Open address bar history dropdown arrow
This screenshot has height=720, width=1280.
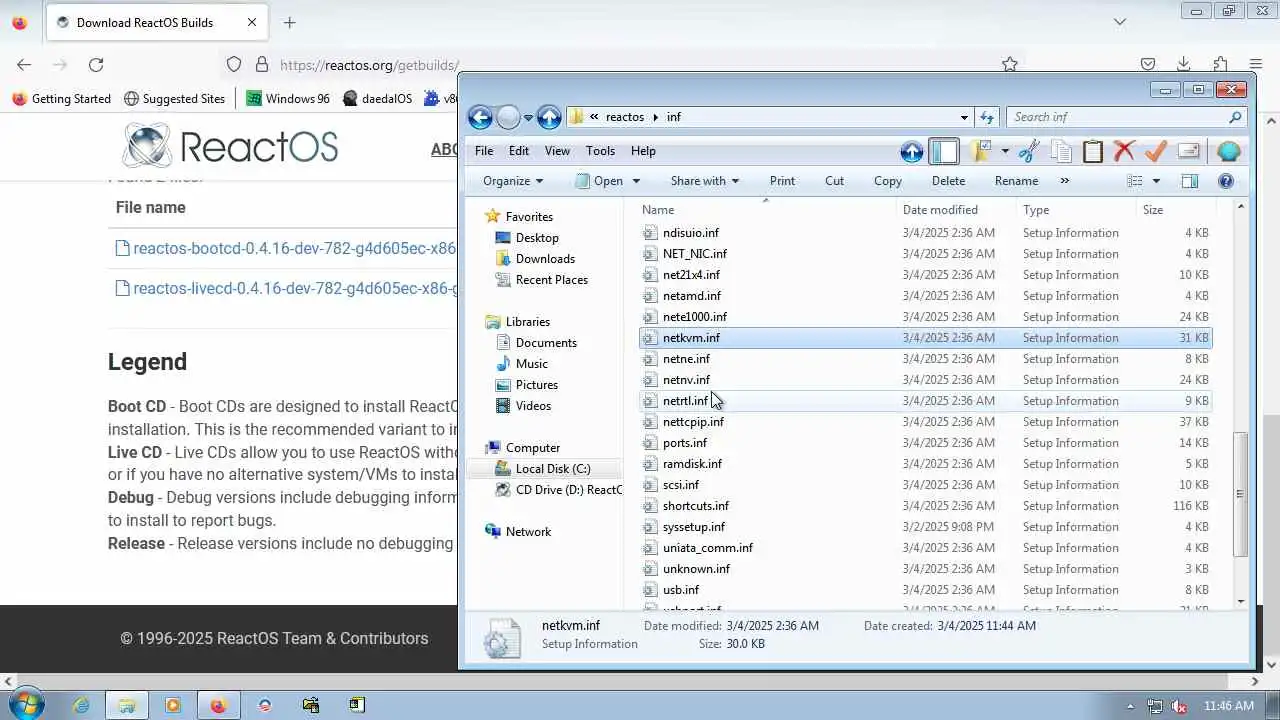964,117
